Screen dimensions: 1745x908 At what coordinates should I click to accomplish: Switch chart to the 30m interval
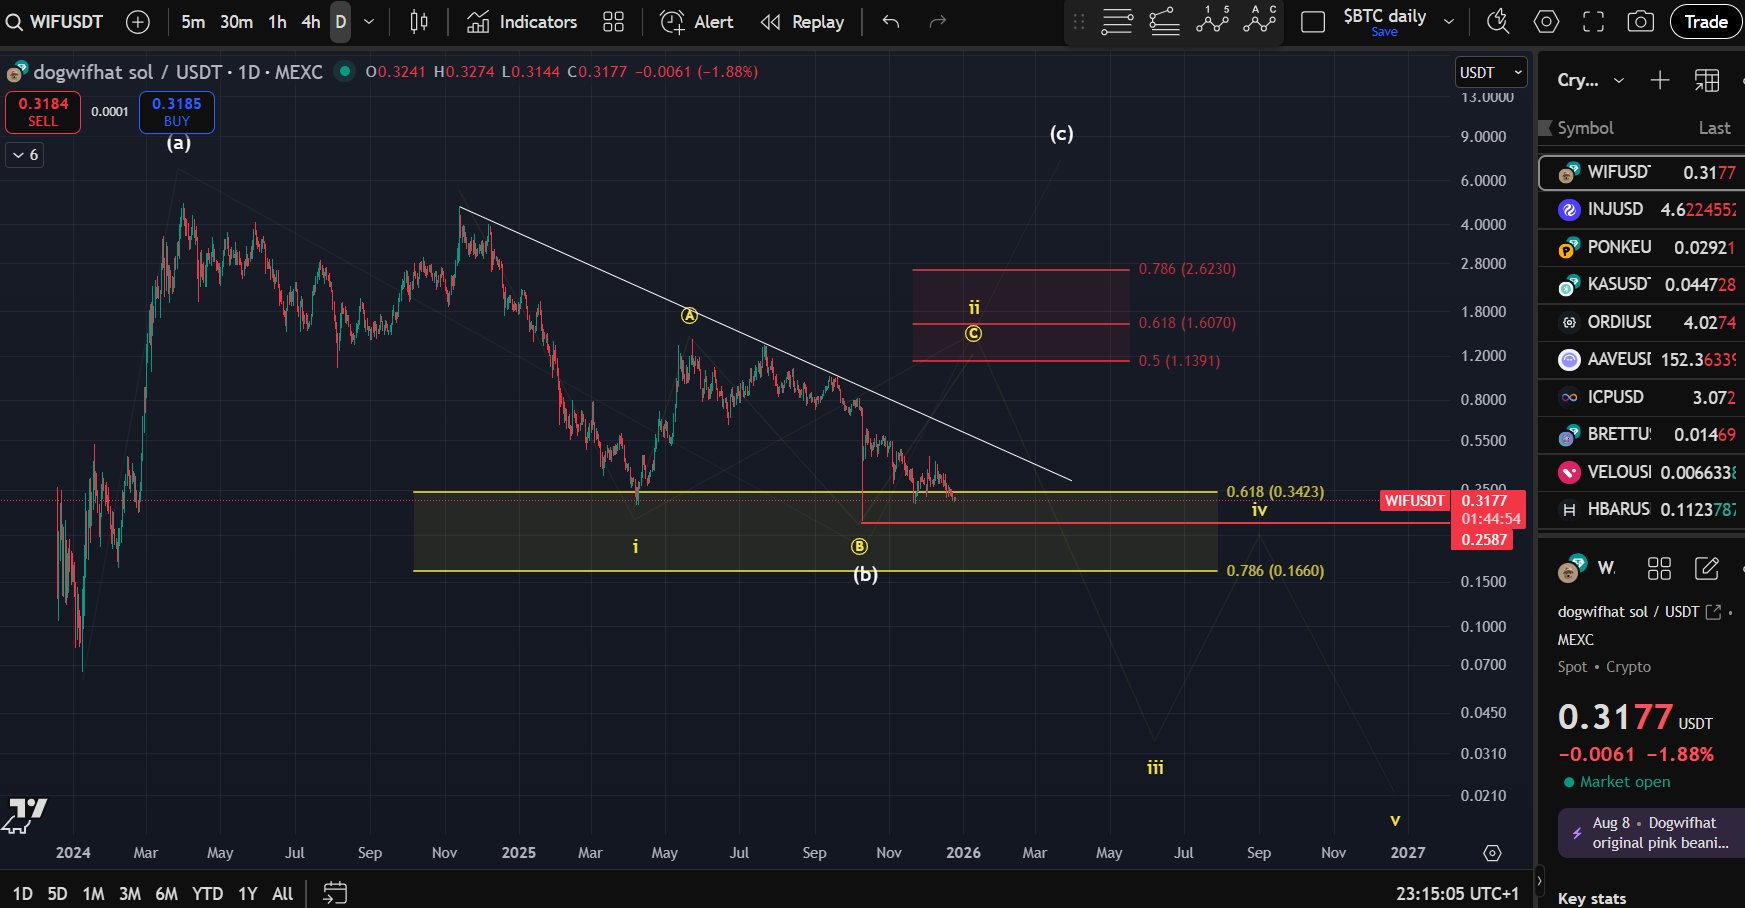click(236, 22)
